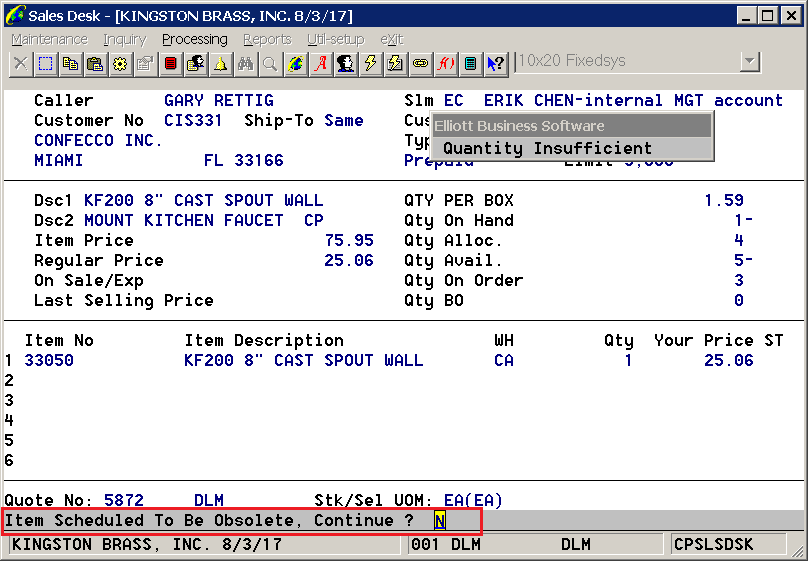Click the red f() function icon
This screenshot has width=808, height=561.
446,64
